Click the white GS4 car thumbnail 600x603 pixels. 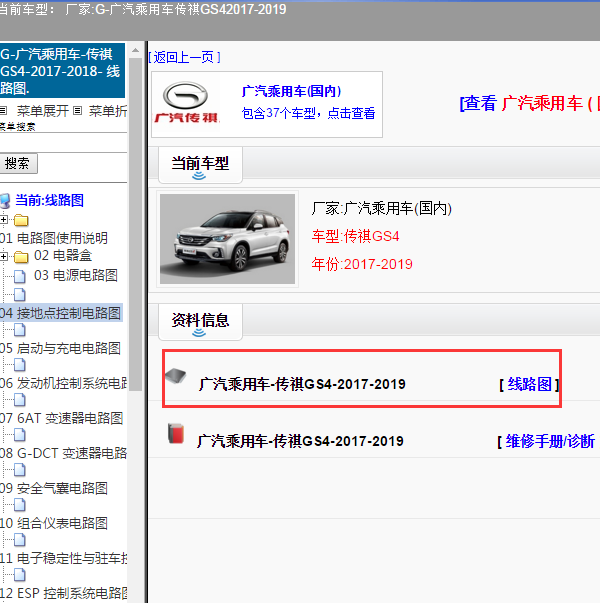[x=227, y=239]
